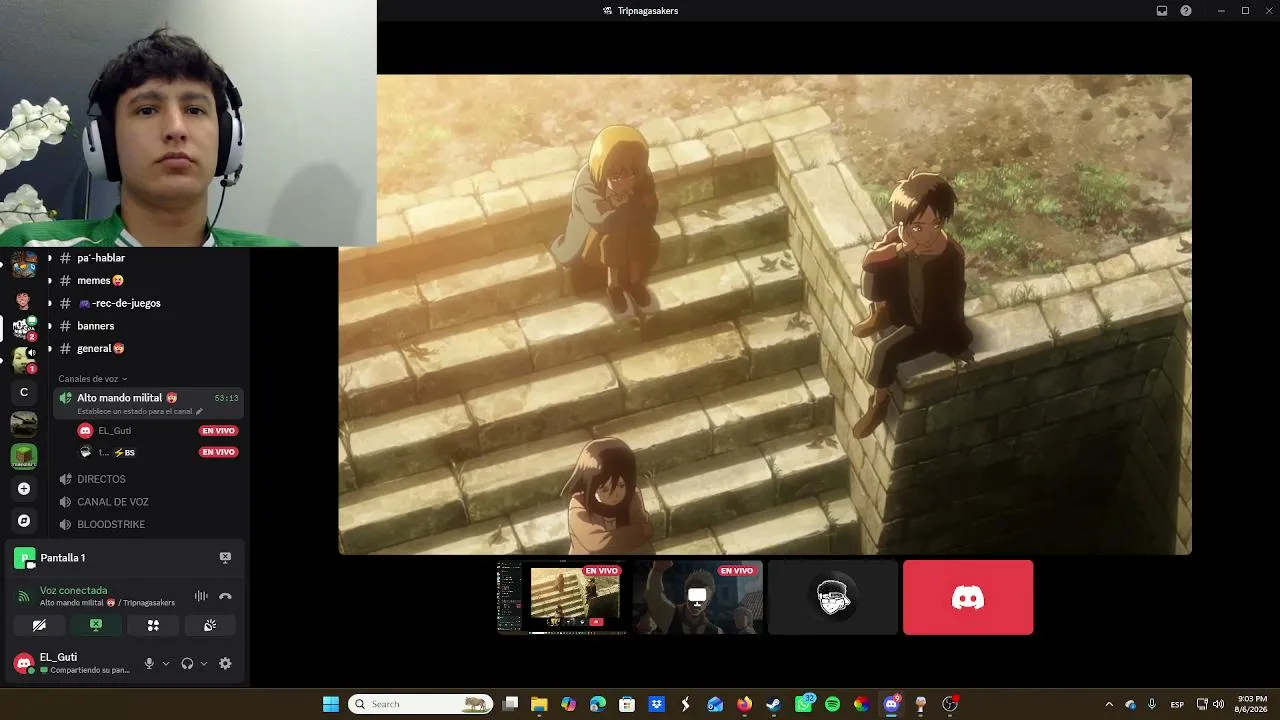Disconnect from voice with the hang-up icon

pyautogui.click(x=225, y=596)
